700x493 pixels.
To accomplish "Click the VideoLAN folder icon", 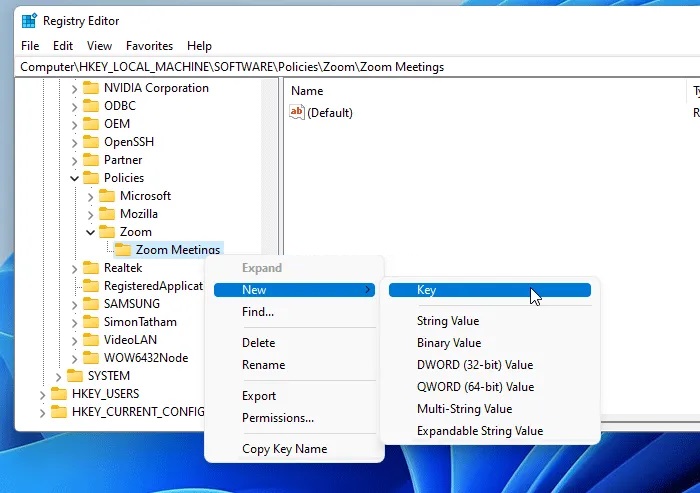I will pyautogui.click(x=91, y=340).
